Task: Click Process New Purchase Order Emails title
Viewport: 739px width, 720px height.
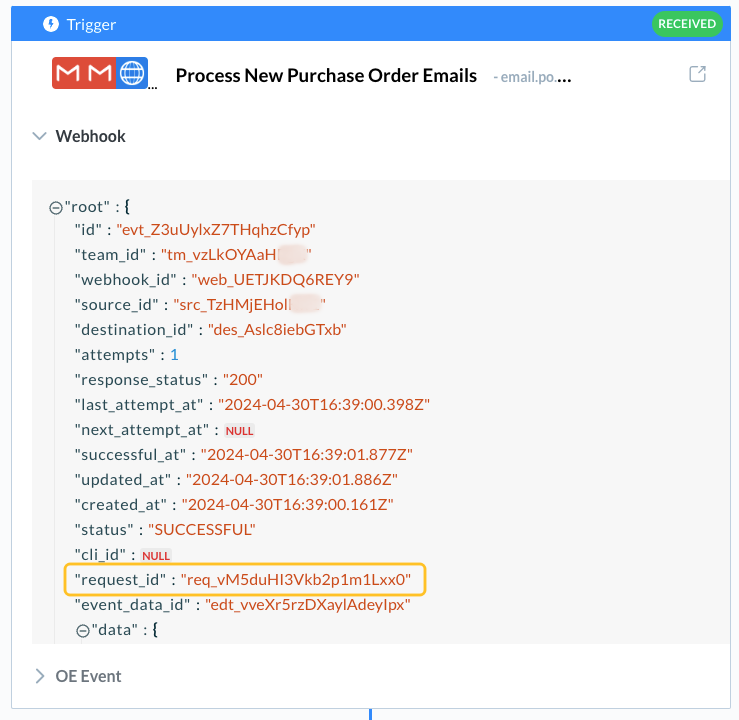Action: point(326,76)
